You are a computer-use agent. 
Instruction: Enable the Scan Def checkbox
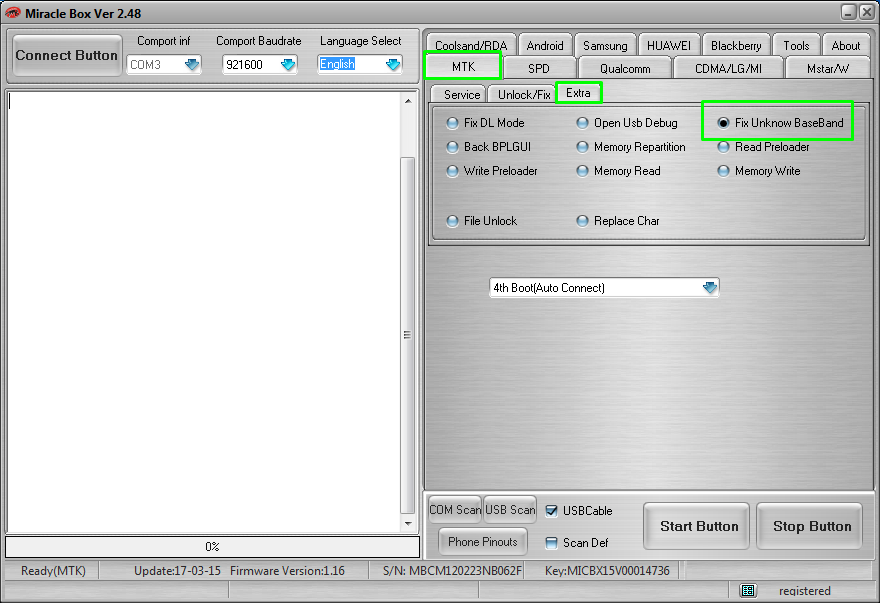552,542
